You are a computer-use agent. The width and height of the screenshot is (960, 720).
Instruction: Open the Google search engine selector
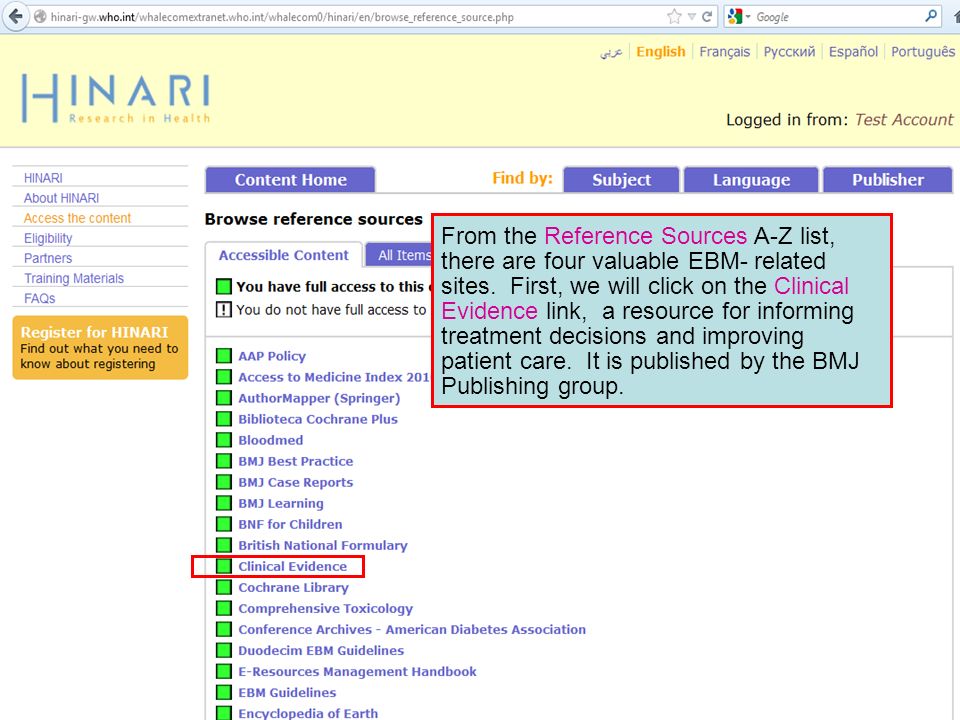coord(738,17)
